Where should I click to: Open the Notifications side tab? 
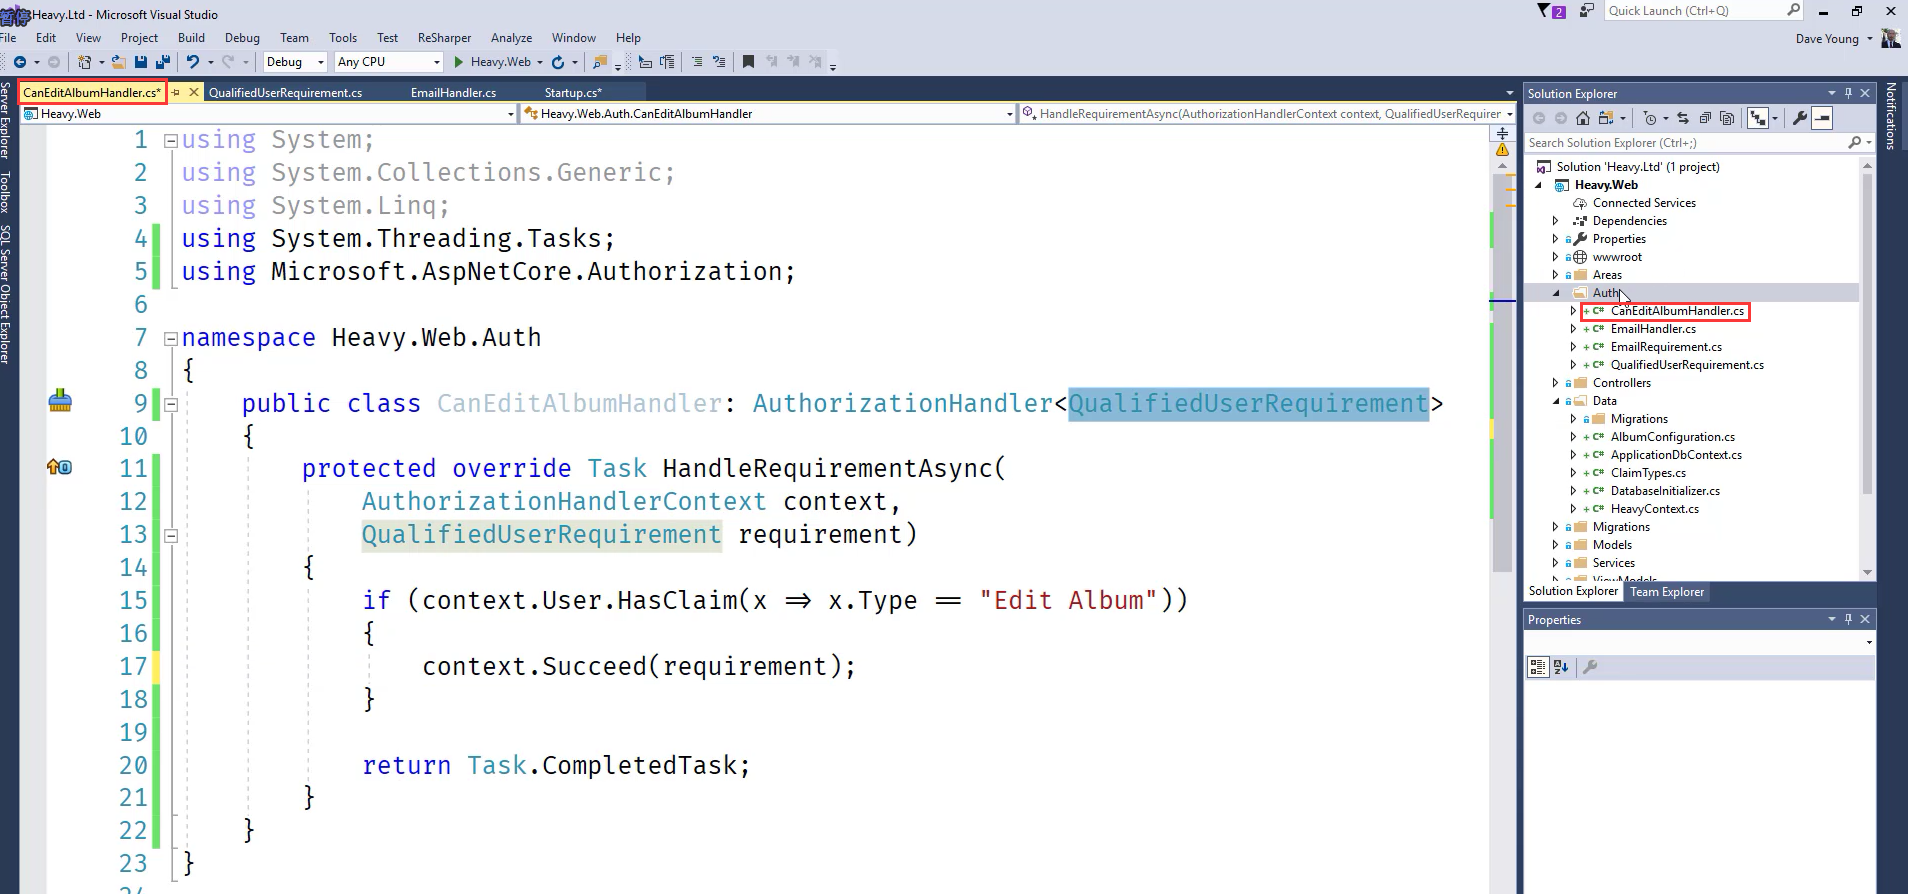click(x=1891, y=116)
